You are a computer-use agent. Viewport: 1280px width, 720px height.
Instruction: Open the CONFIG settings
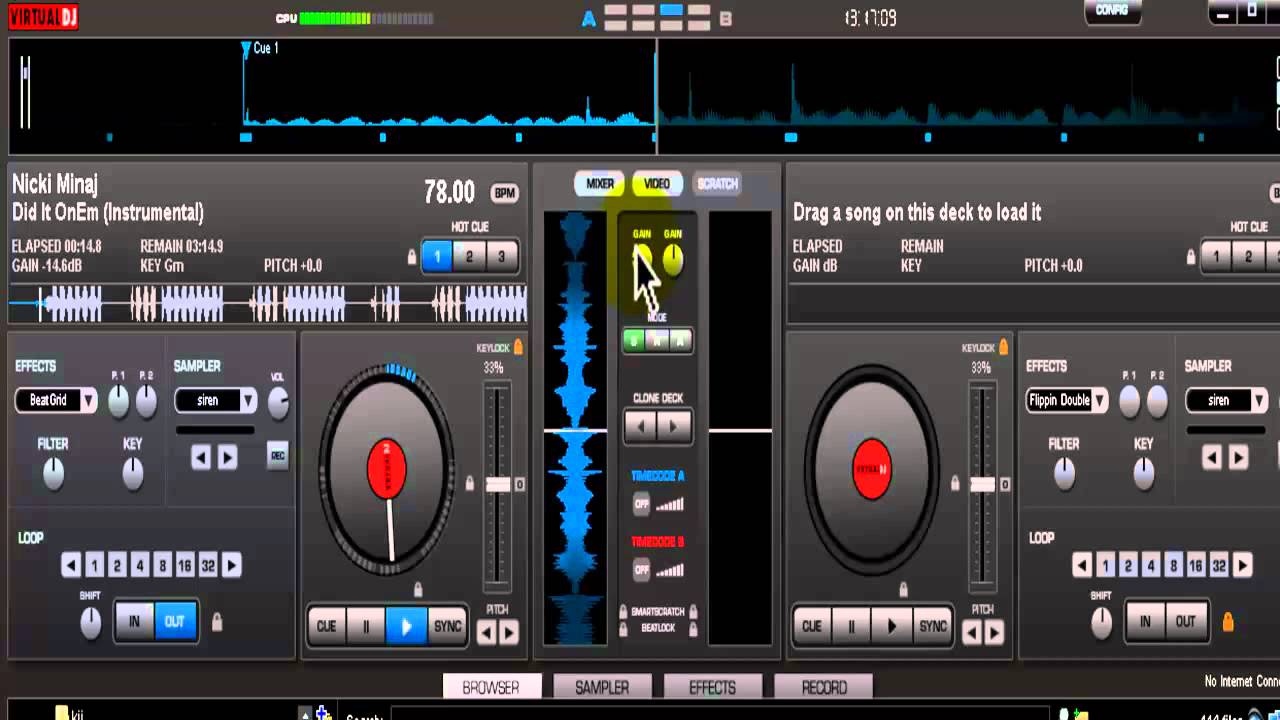click(1112, 11)
